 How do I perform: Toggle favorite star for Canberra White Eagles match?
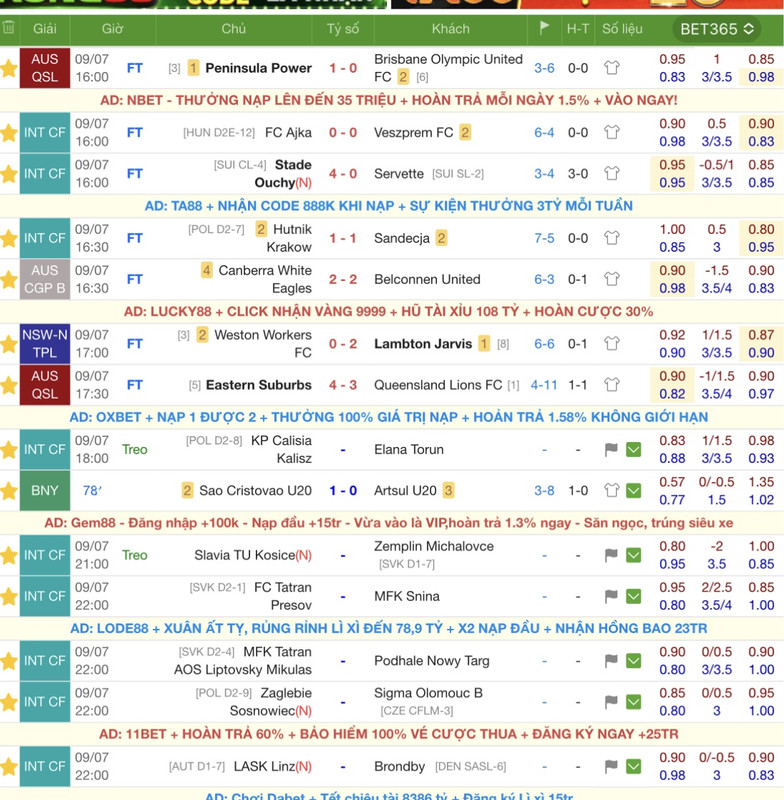click(9, 280)
